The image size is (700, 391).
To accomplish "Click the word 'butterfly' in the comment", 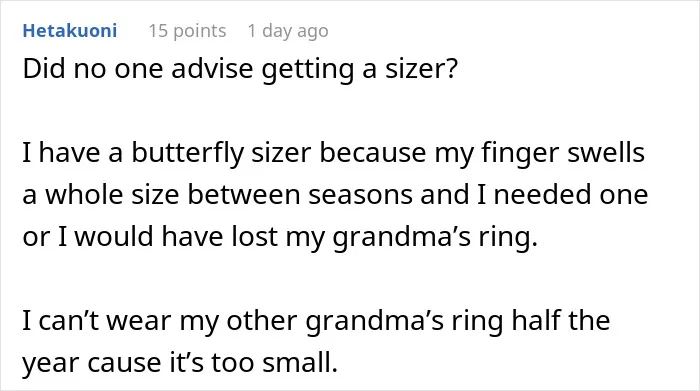I will (188, 153).
